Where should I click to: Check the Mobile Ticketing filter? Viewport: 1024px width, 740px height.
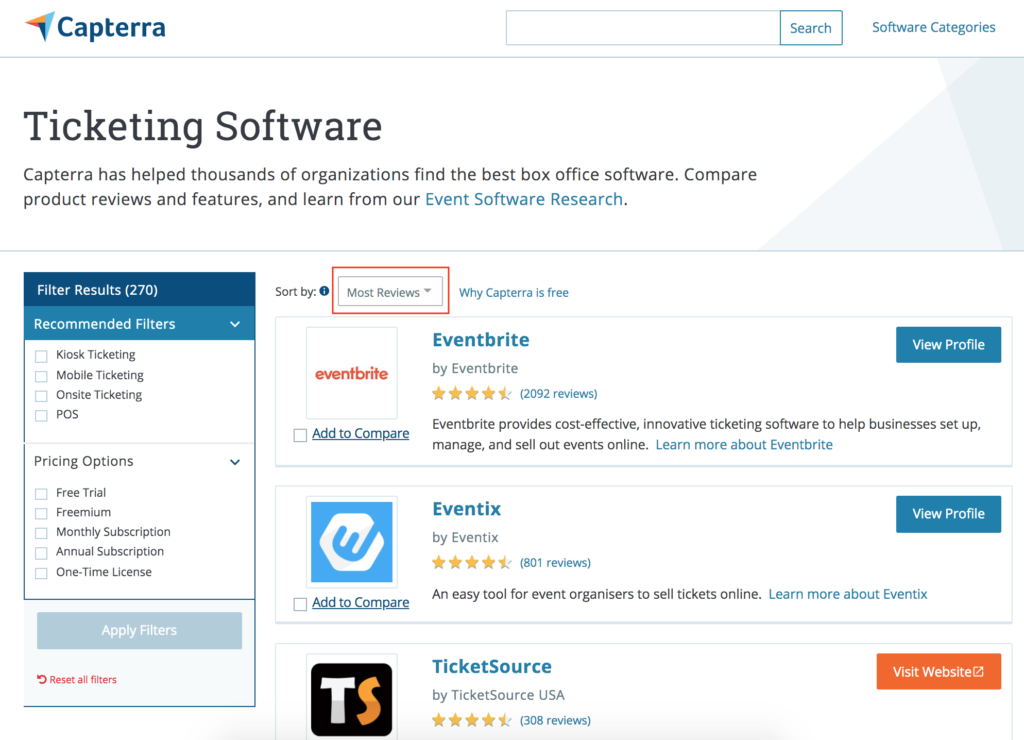point(41,376)
